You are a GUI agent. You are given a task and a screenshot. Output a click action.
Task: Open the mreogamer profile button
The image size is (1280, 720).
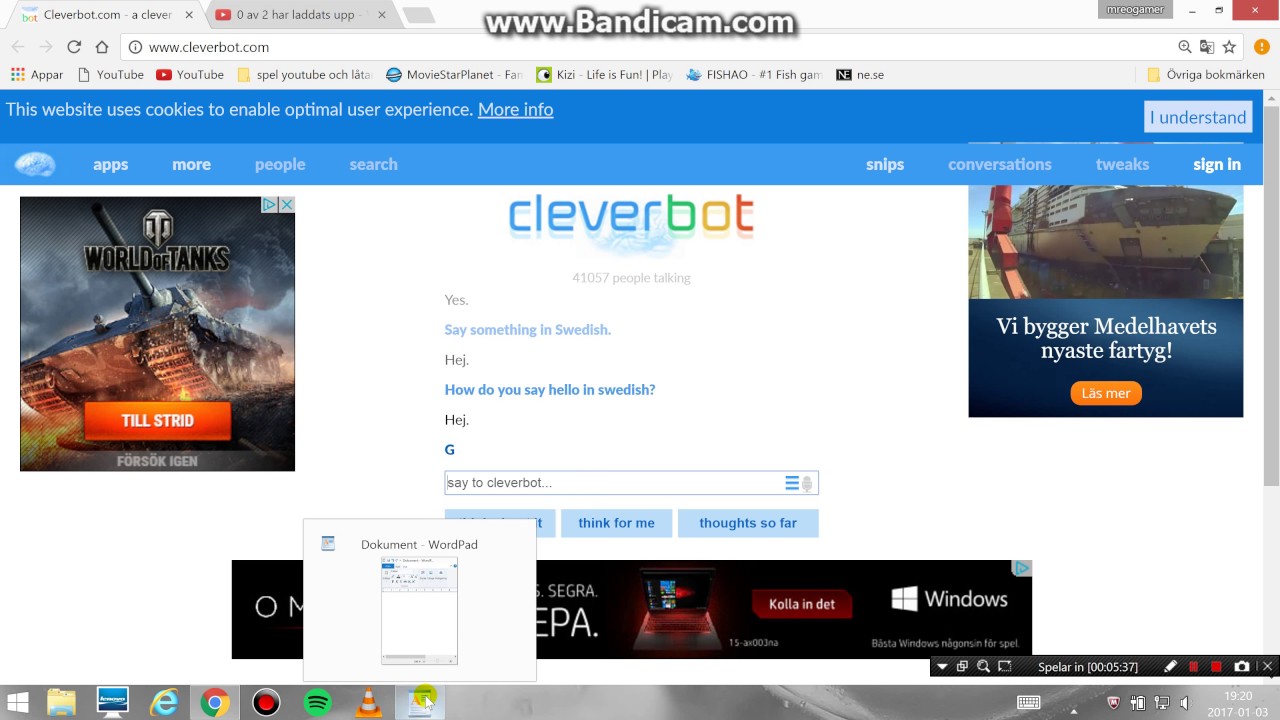click(x=1133, y=9)
